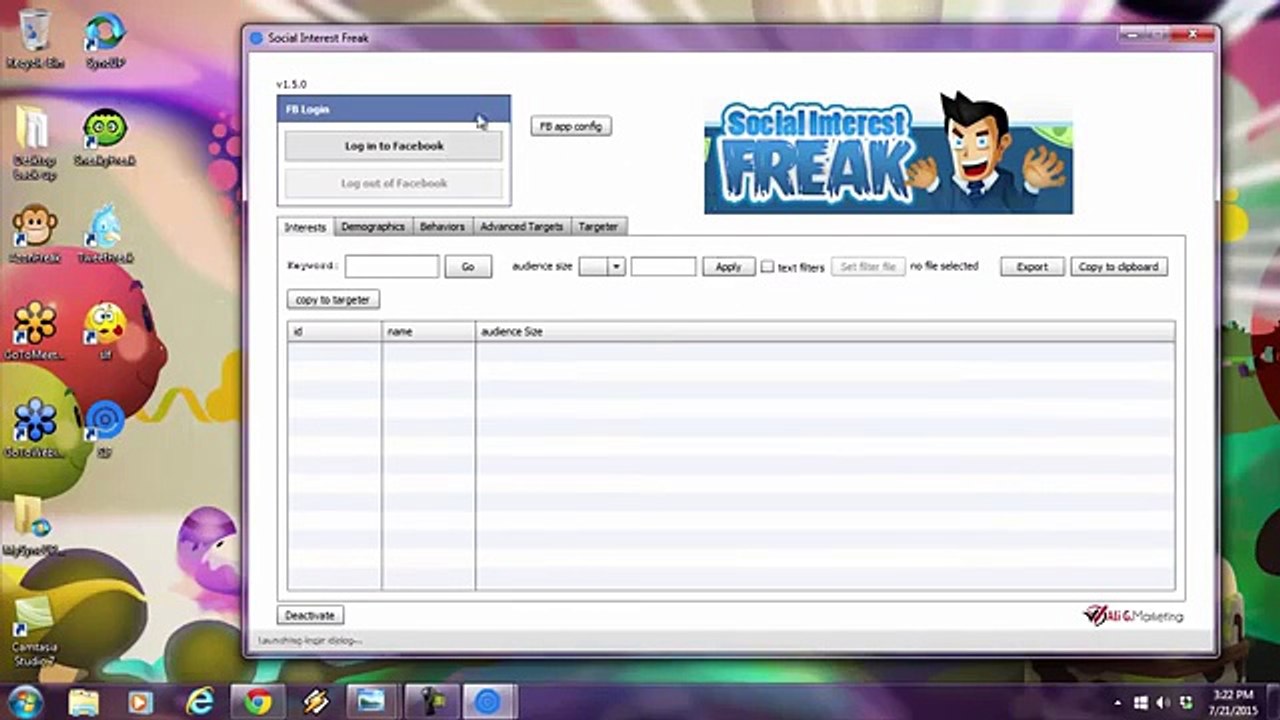This screenshot has width=1280, height=720.
Task: Click the Go button next to Keyword
Action: point(467,267)
